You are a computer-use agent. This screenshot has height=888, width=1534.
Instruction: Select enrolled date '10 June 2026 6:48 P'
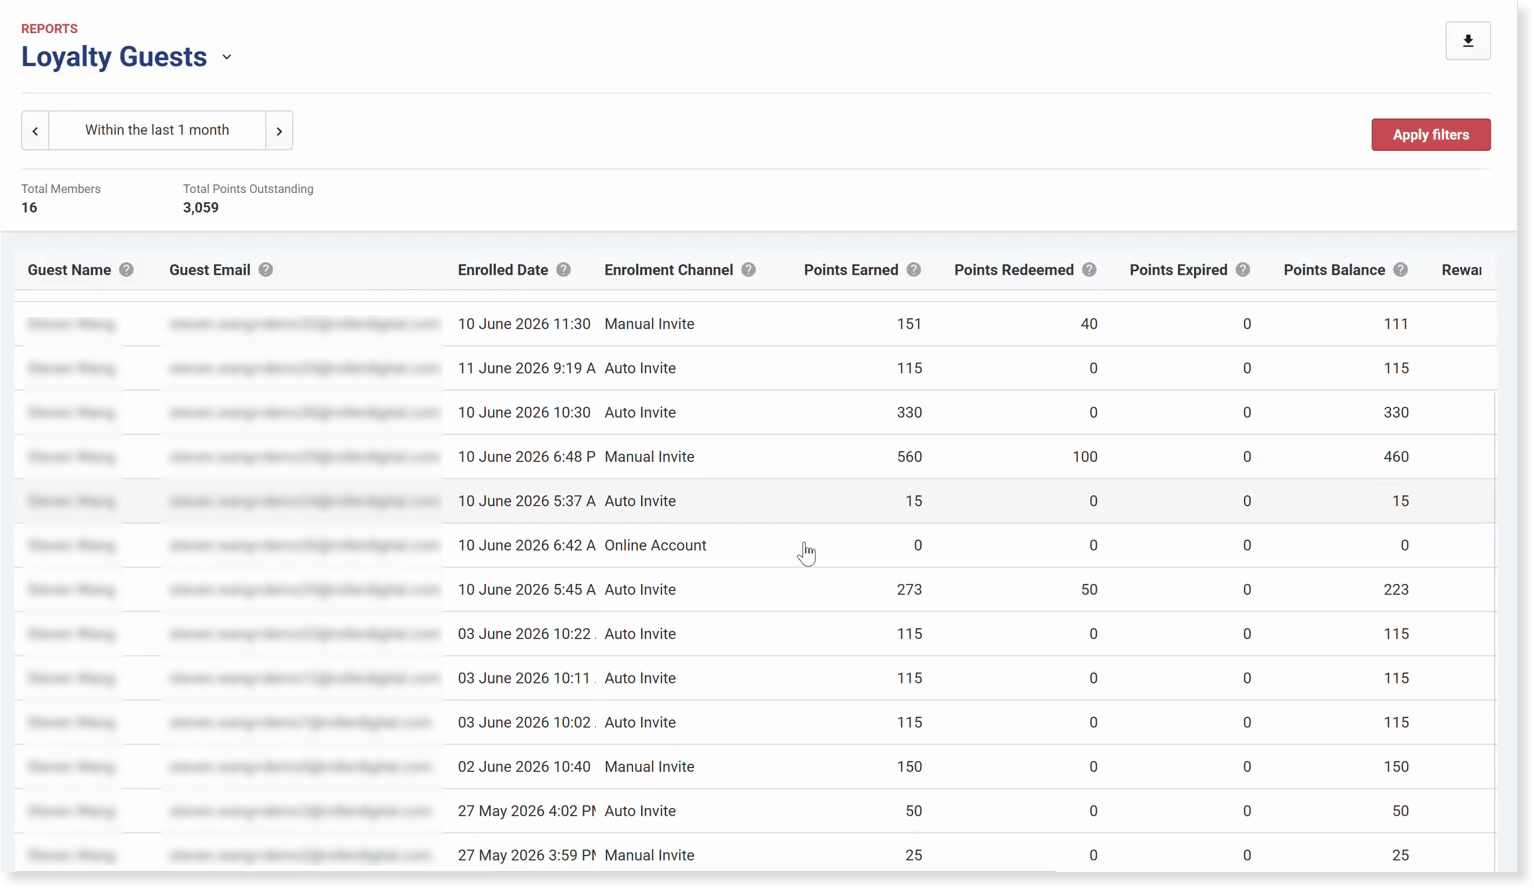526,457
